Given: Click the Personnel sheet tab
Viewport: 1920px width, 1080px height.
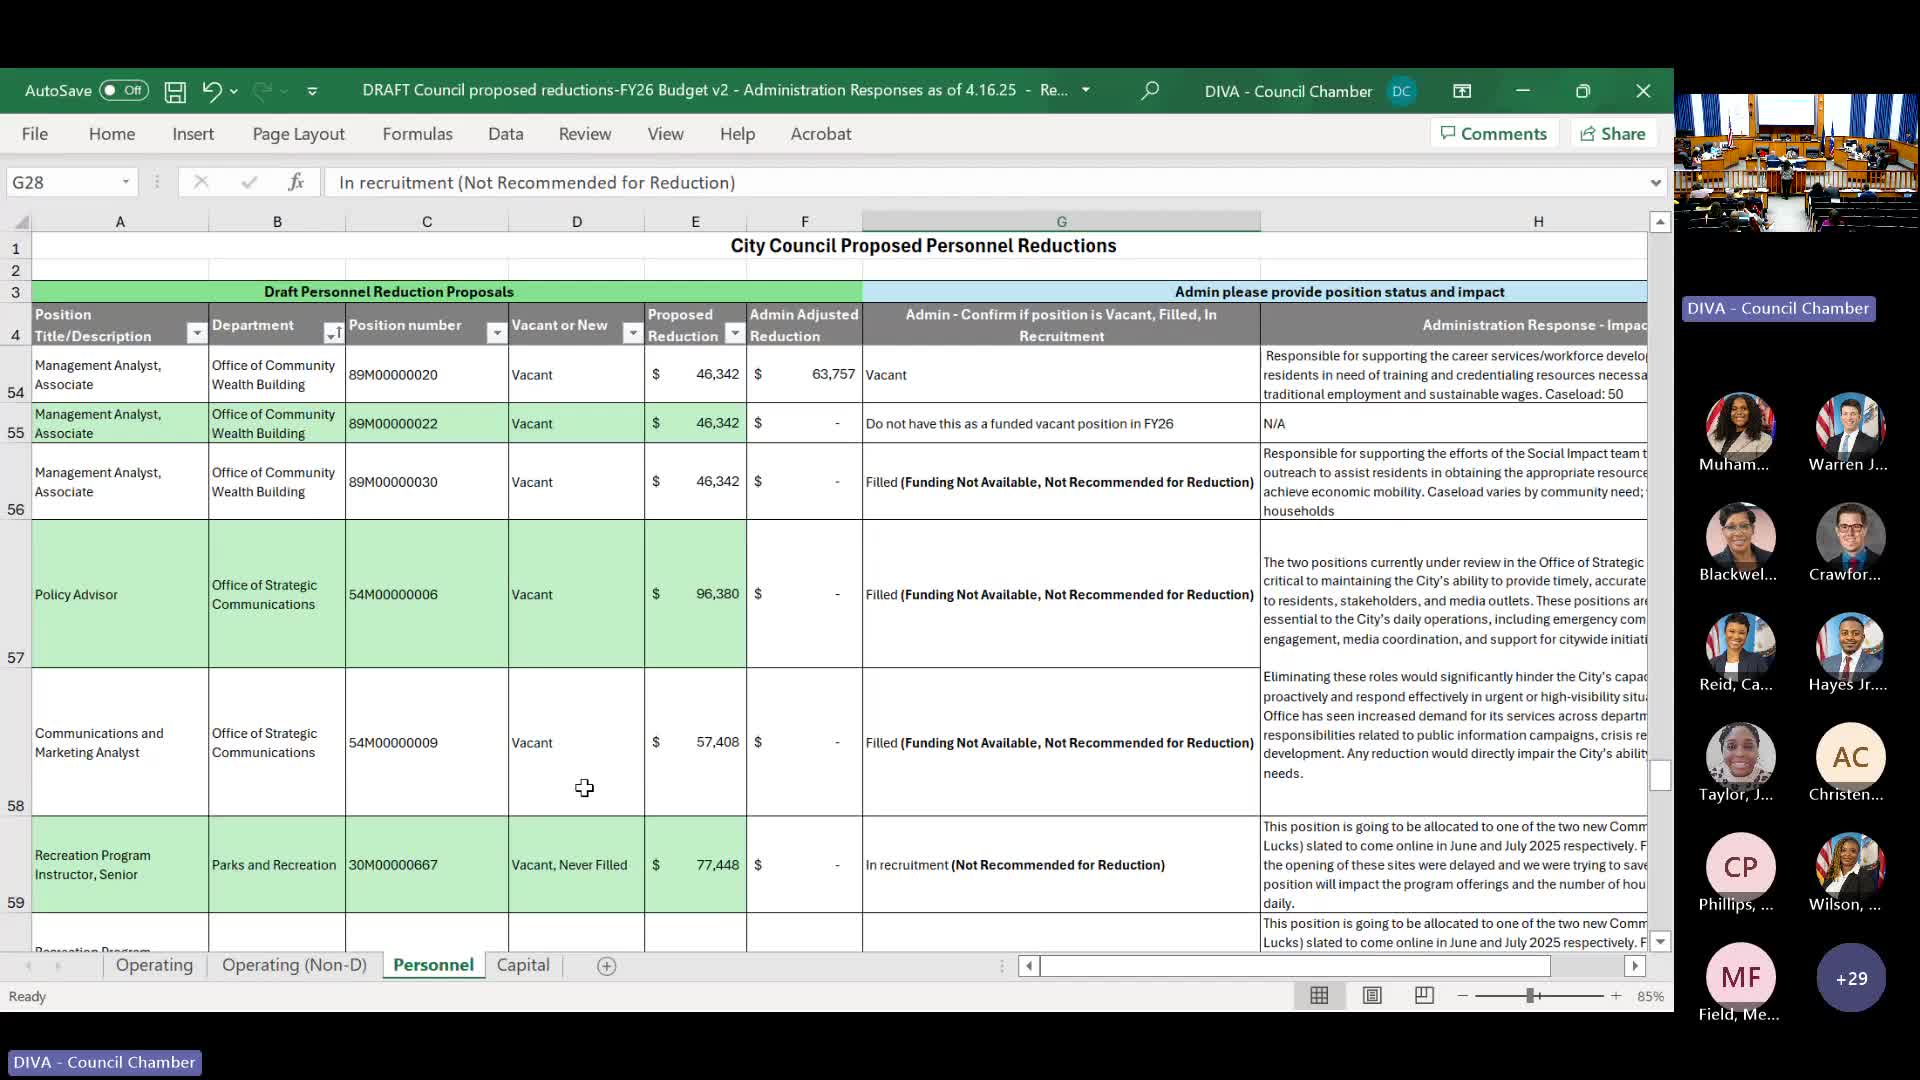Looking at the screenshot, I should 433,965.
